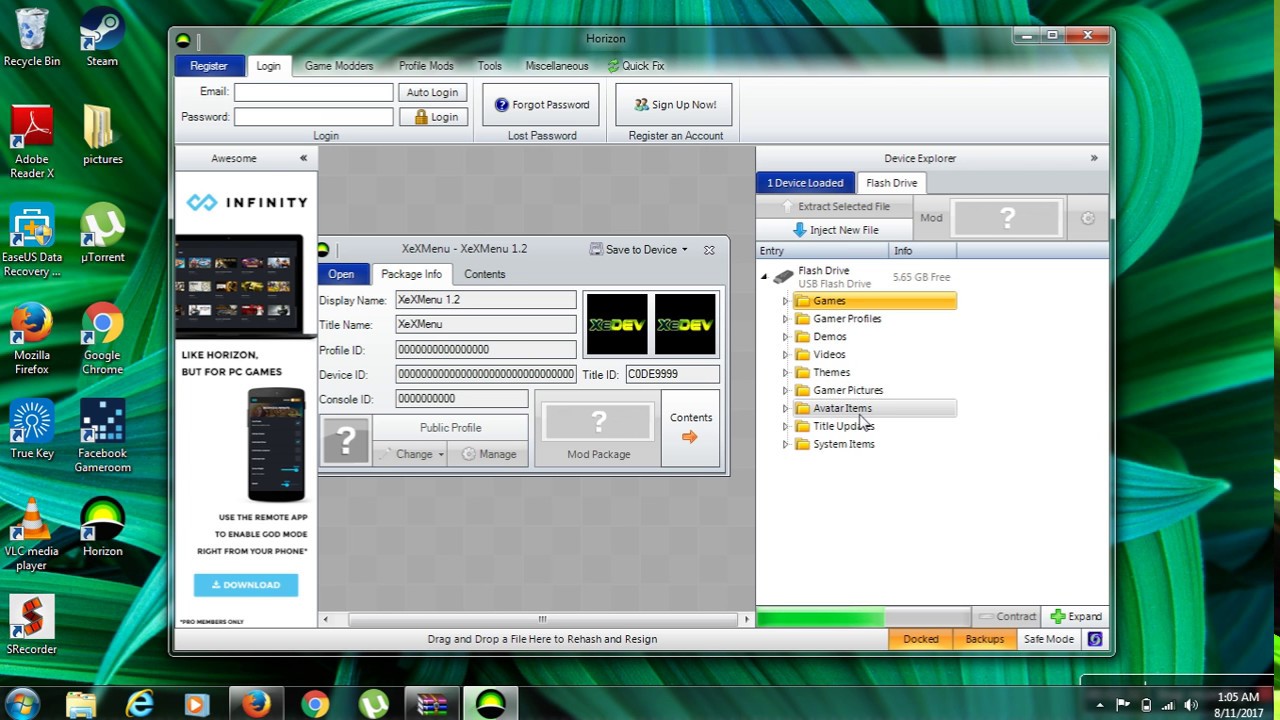Click the Display Name field
The height and width of the screenshot is (720, 1280).
(486, 300)
